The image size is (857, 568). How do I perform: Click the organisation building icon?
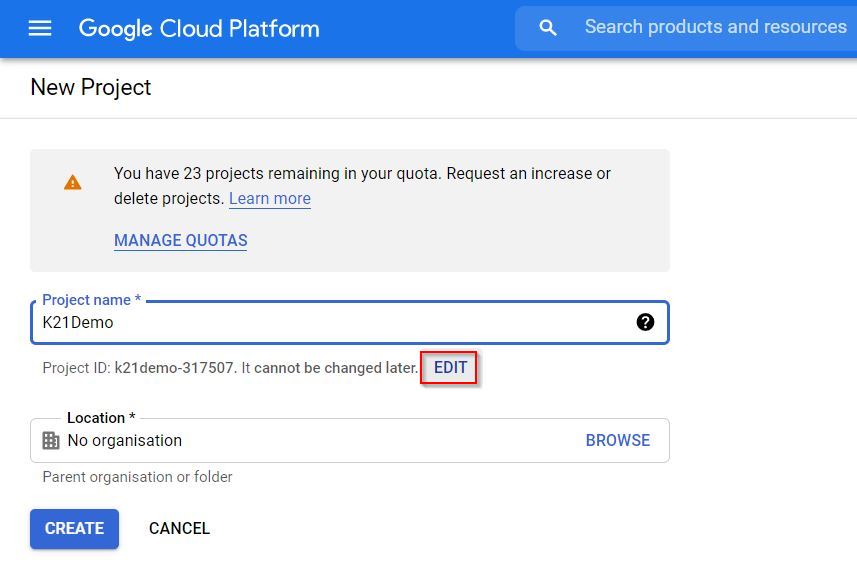pyautogui.click(x=51, y=441)
